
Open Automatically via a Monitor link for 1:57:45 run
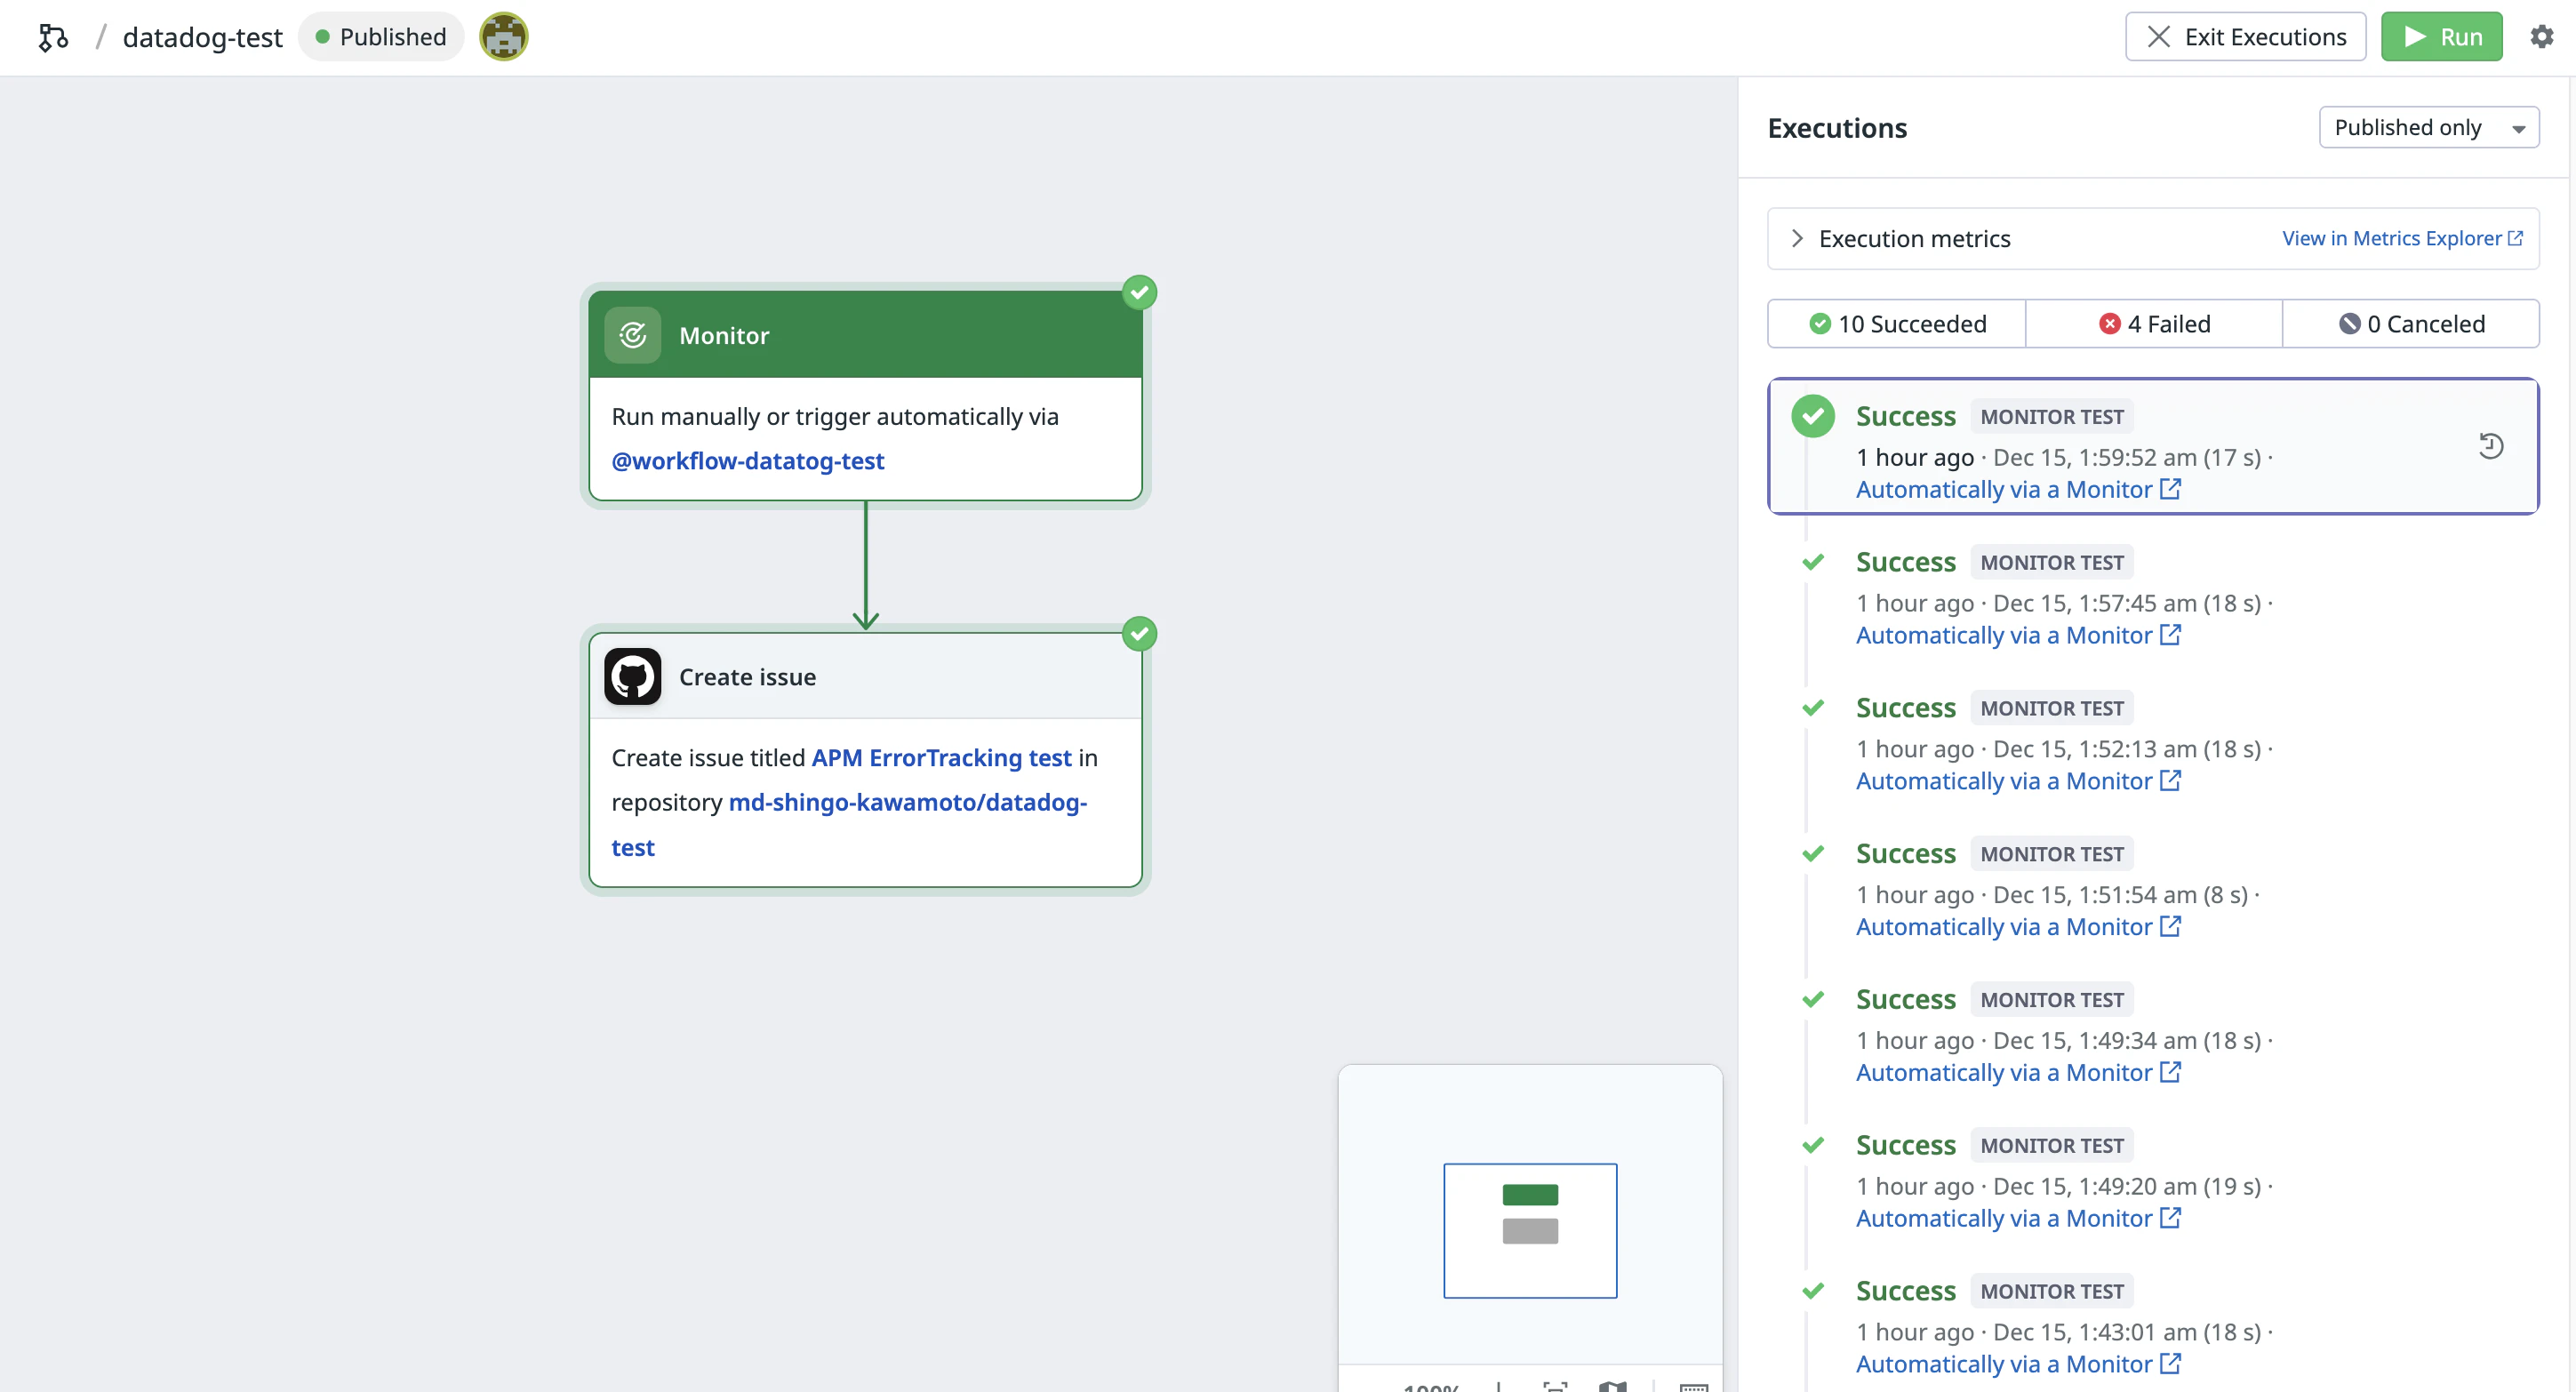2018,636
